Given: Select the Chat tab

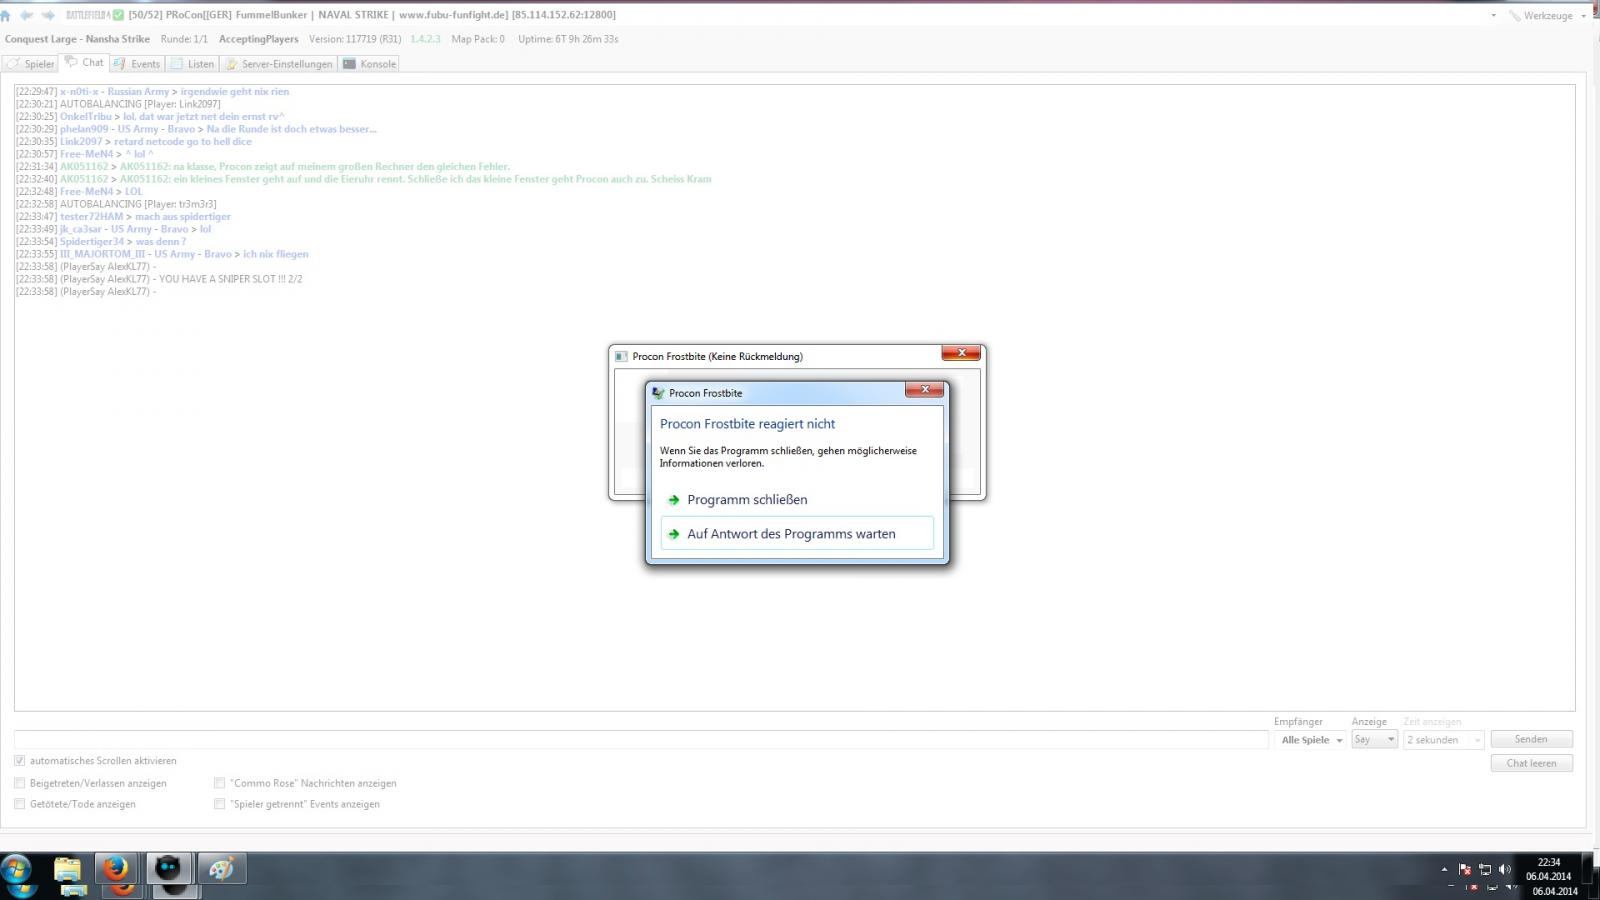Looking at the screenshot, I should pos(85,62).
